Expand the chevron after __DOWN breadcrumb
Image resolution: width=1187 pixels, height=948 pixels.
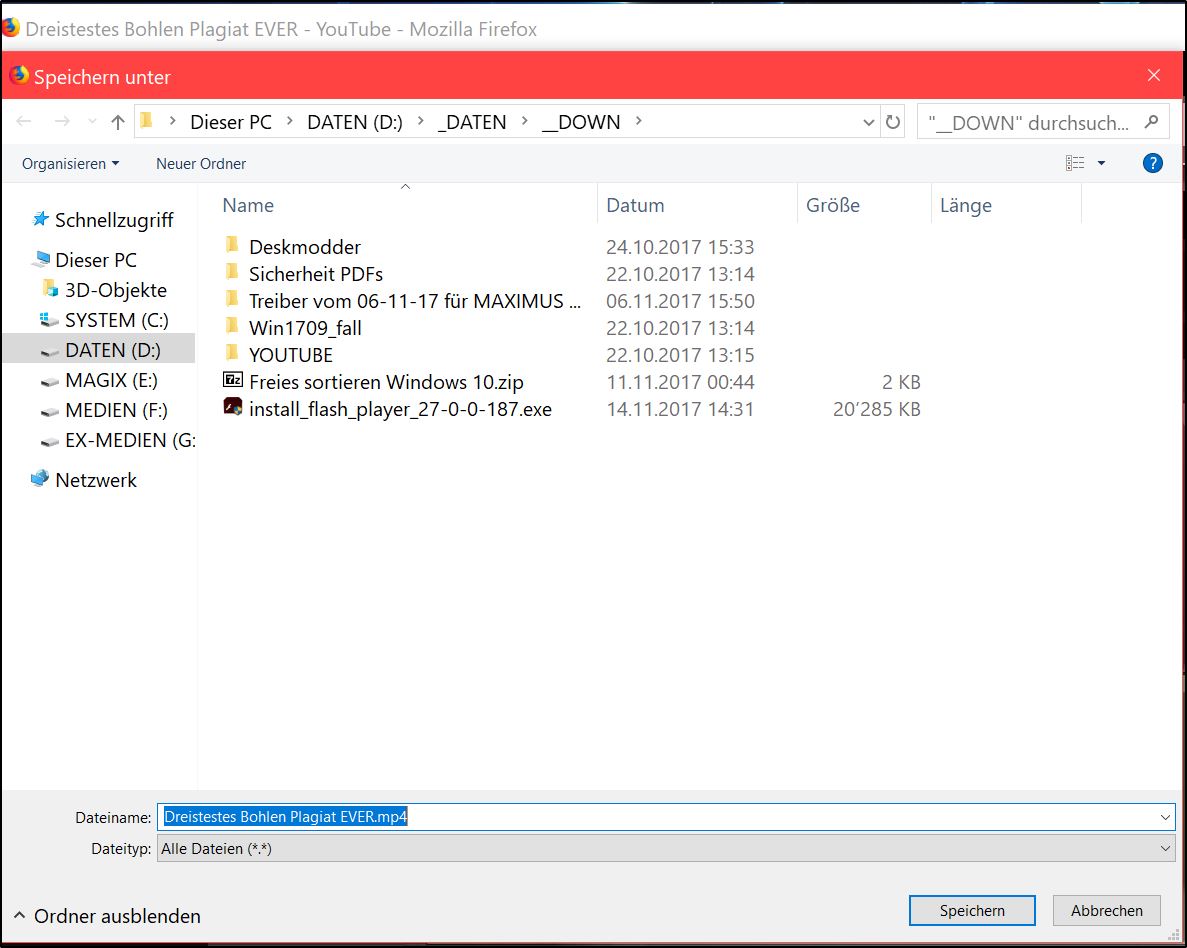[639, 121]
